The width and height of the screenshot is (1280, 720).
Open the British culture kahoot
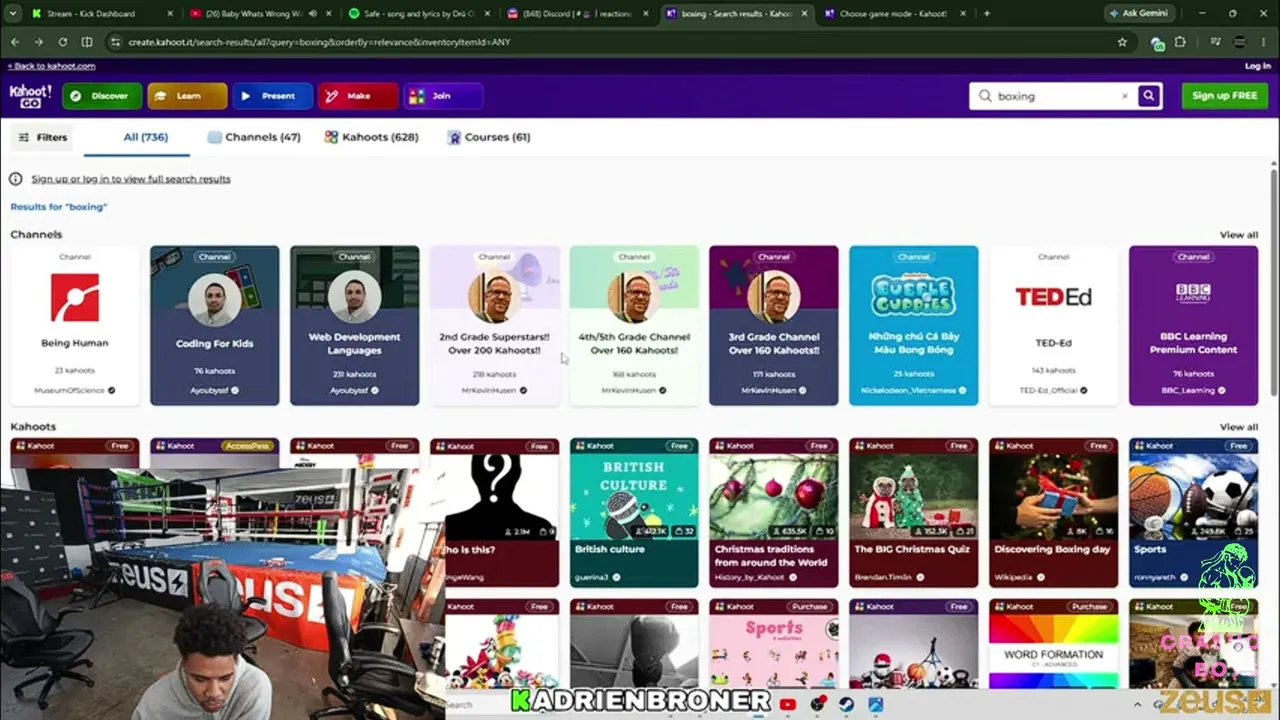pyautogui.click(x=634, y=513)
